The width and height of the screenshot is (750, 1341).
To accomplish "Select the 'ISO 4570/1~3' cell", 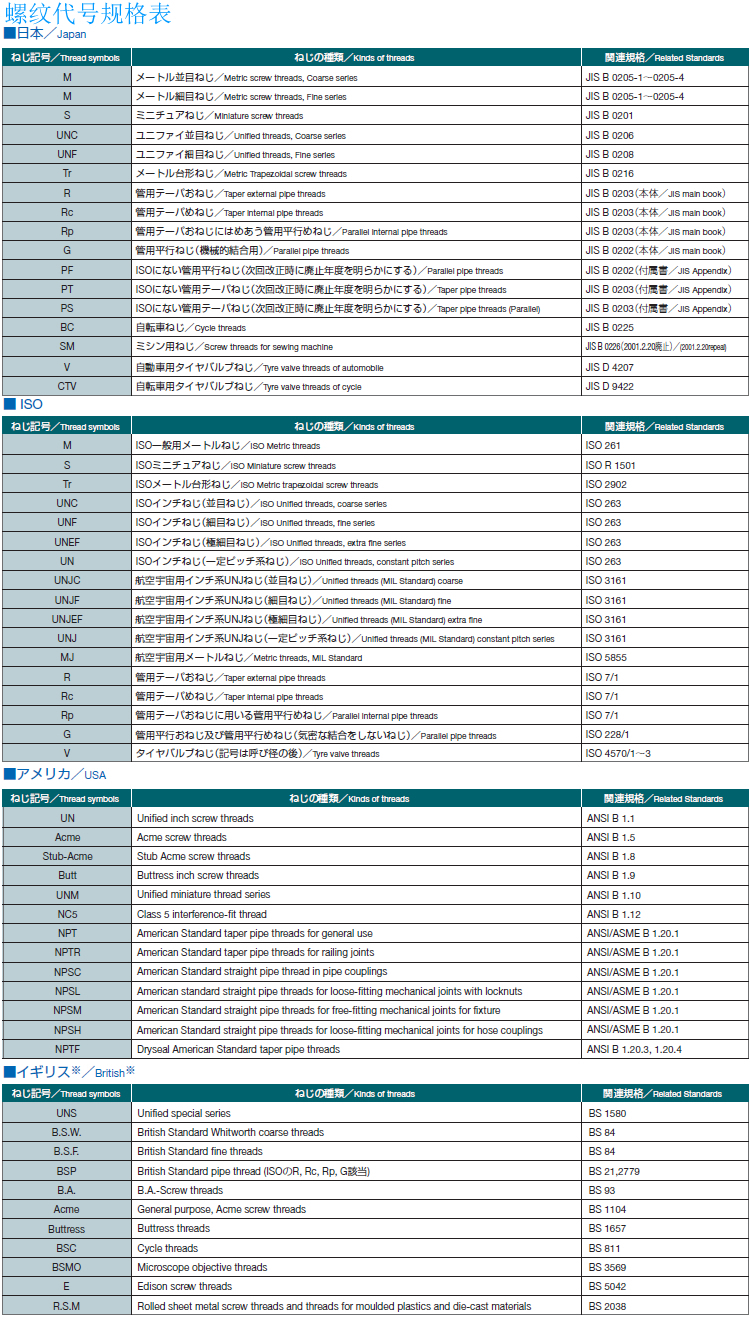I will 665,754.
